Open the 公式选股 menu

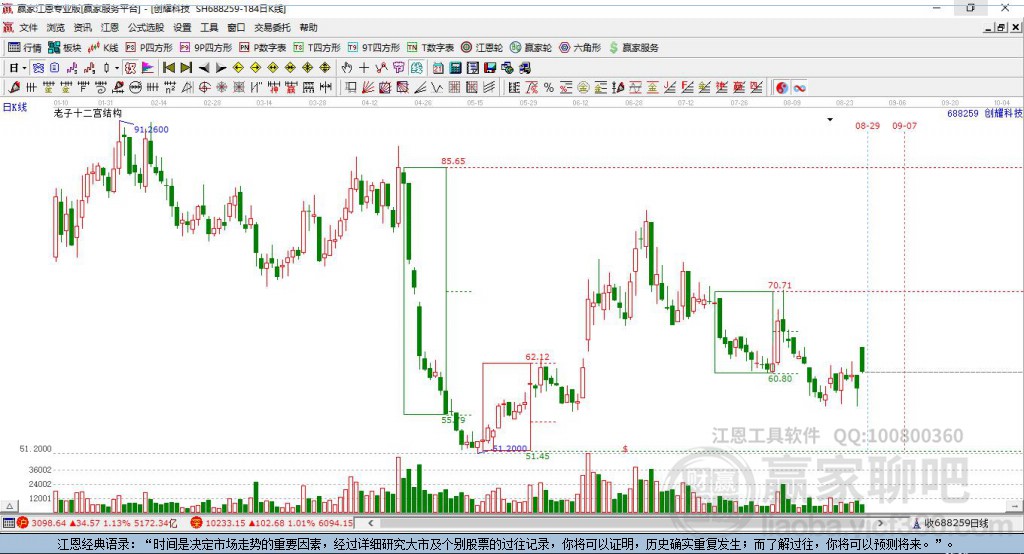pos(146,27)
